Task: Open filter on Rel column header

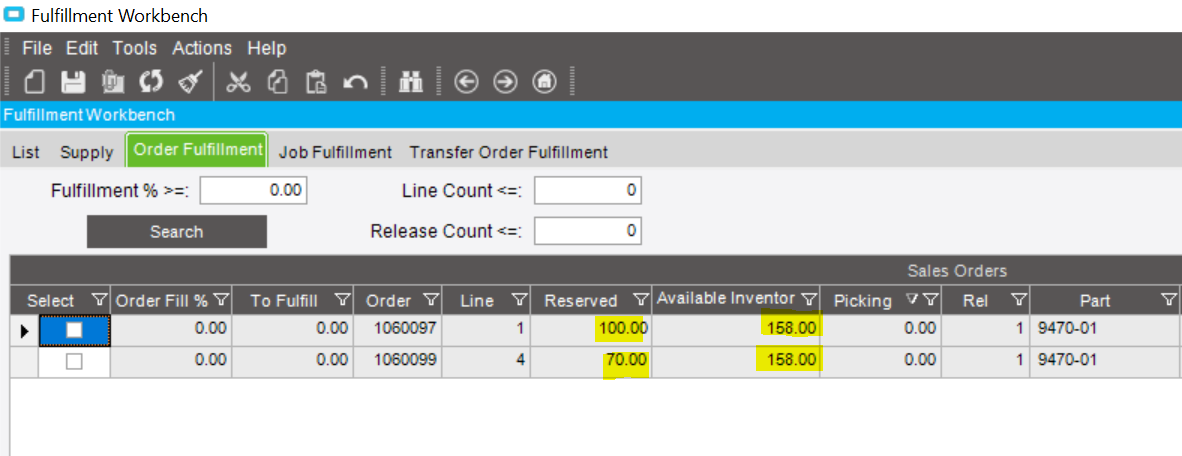Action: pos(1018,301)
